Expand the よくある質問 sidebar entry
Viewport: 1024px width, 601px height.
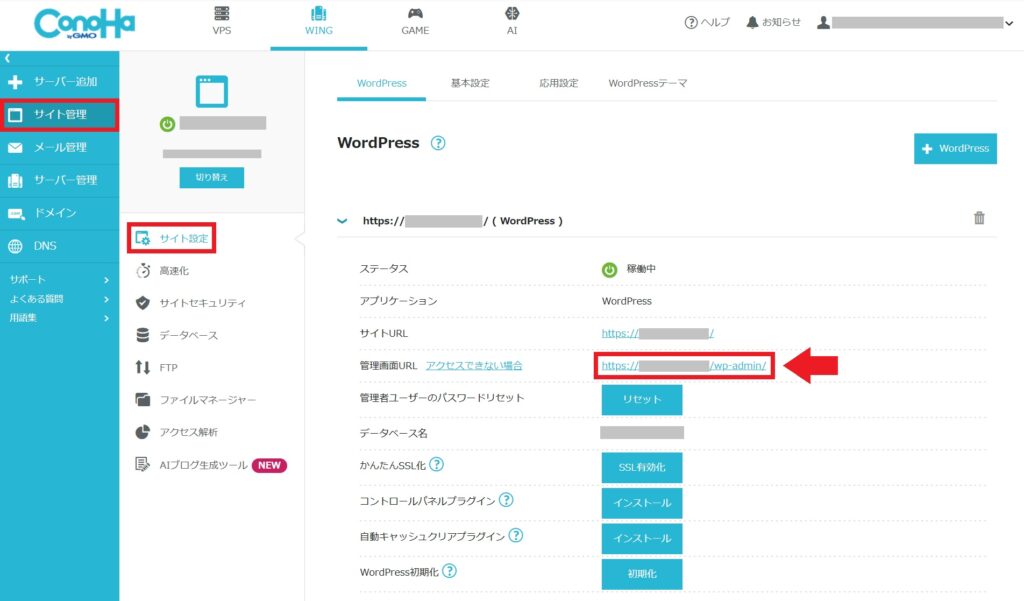[x=59, y=299]
